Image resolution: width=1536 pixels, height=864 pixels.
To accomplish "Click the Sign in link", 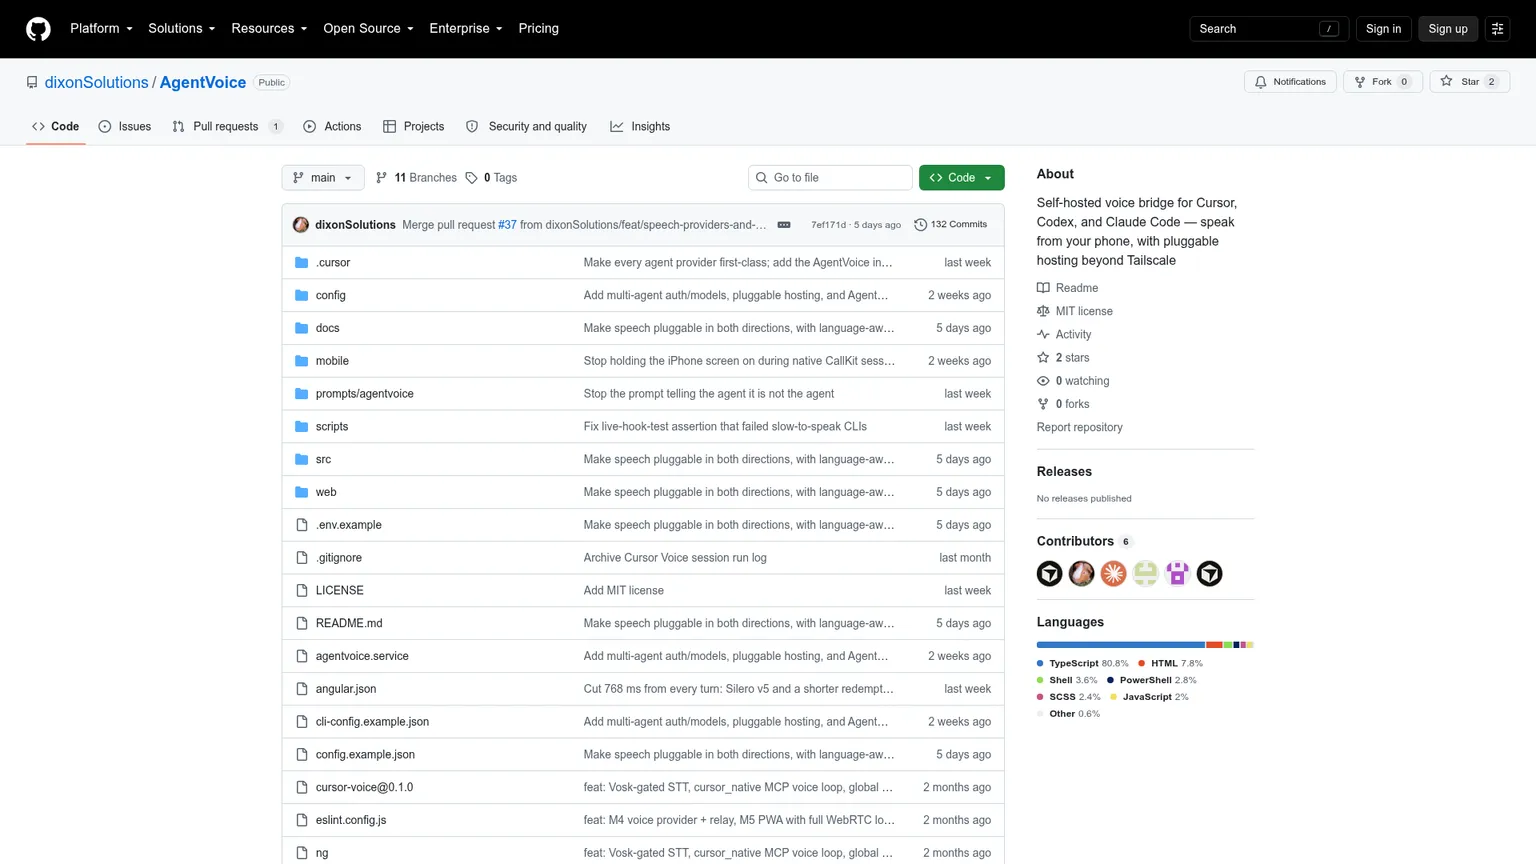I will tap(1383, 29).
